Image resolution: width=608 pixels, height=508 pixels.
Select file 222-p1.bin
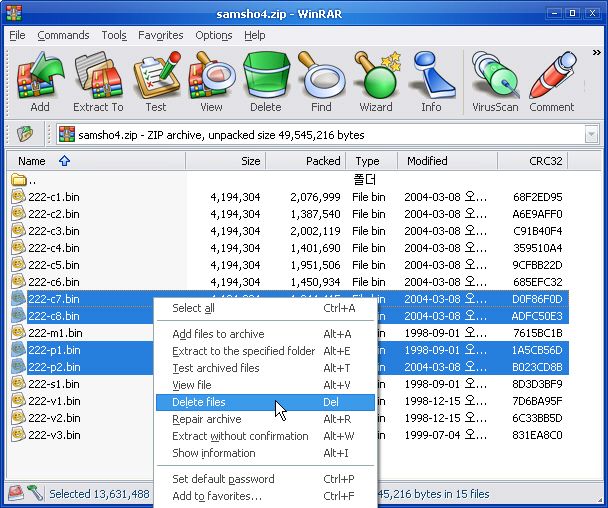point(54,350)
